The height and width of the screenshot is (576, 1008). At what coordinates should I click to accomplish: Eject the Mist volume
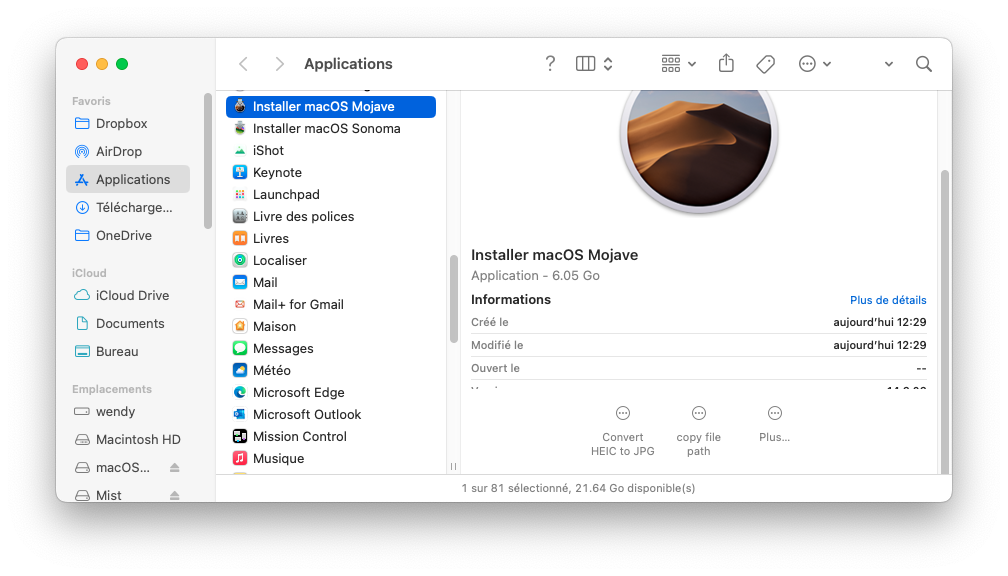pyautogui.click(x=175, y=495)
